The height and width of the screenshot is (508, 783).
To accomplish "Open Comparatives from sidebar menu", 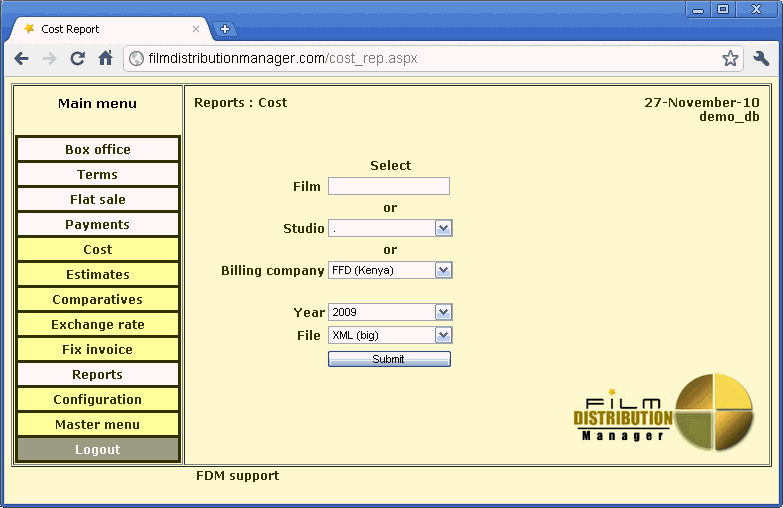I will [98, 300].
